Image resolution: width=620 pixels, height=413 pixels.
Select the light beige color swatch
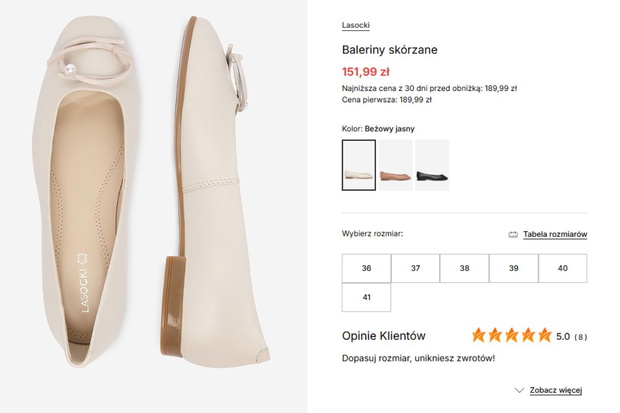click(359, 165)
